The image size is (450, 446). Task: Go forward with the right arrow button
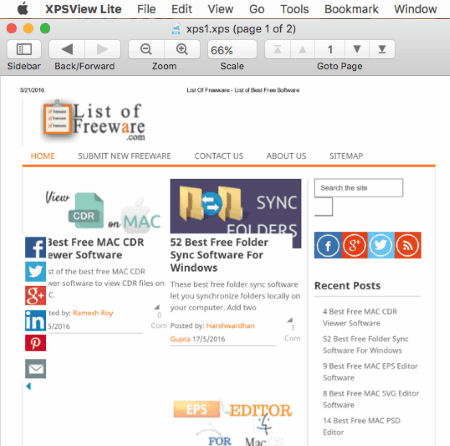coord(102,49)
